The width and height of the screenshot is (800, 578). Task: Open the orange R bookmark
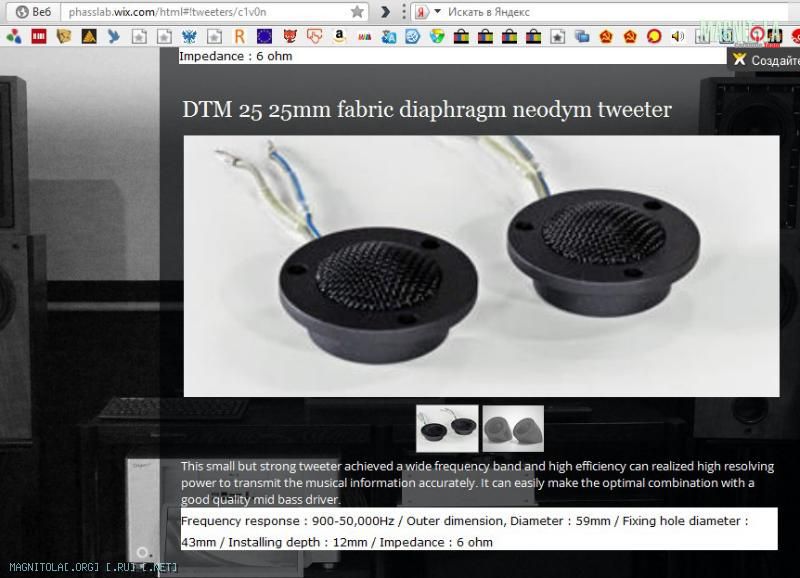[x=239, y=36]
